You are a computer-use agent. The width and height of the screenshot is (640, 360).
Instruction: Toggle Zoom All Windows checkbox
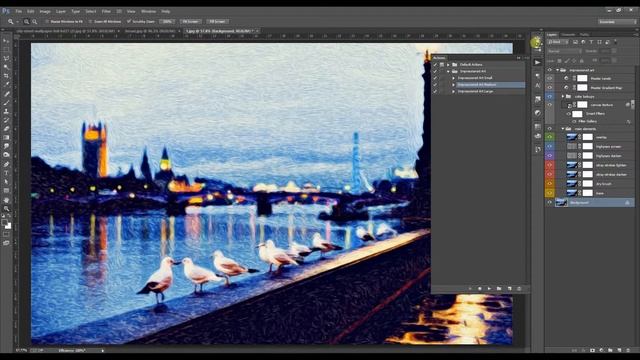[x=90, y=22]
